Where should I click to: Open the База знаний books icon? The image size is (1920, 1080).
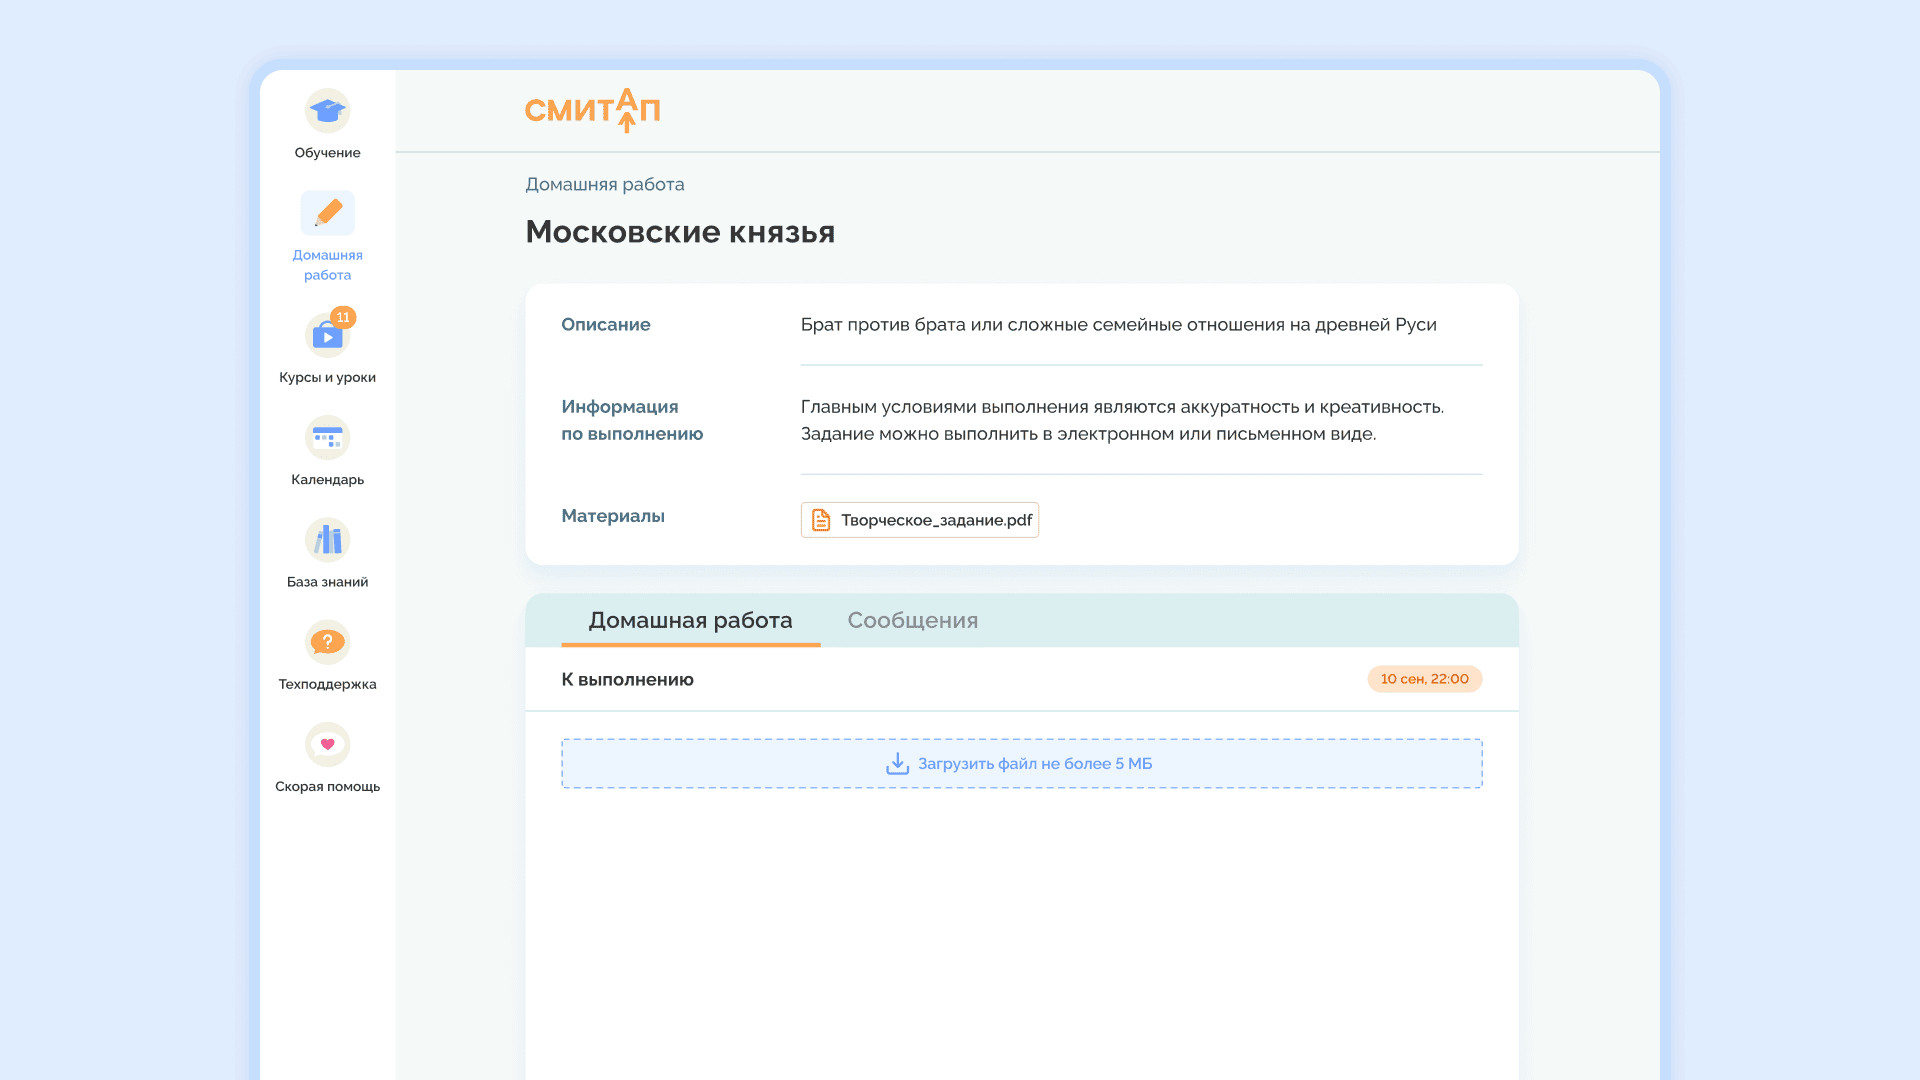(327, 540)
